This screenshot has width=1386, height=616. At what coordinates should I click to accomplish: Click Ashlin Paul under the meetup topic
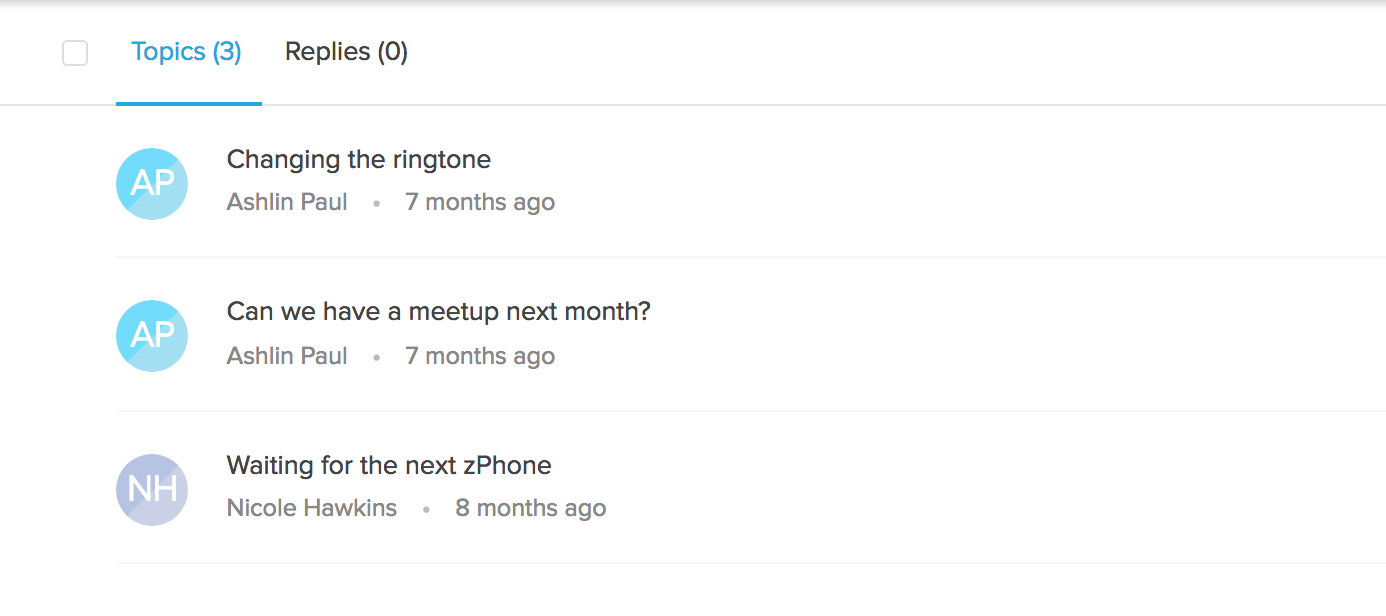[287, 356]
